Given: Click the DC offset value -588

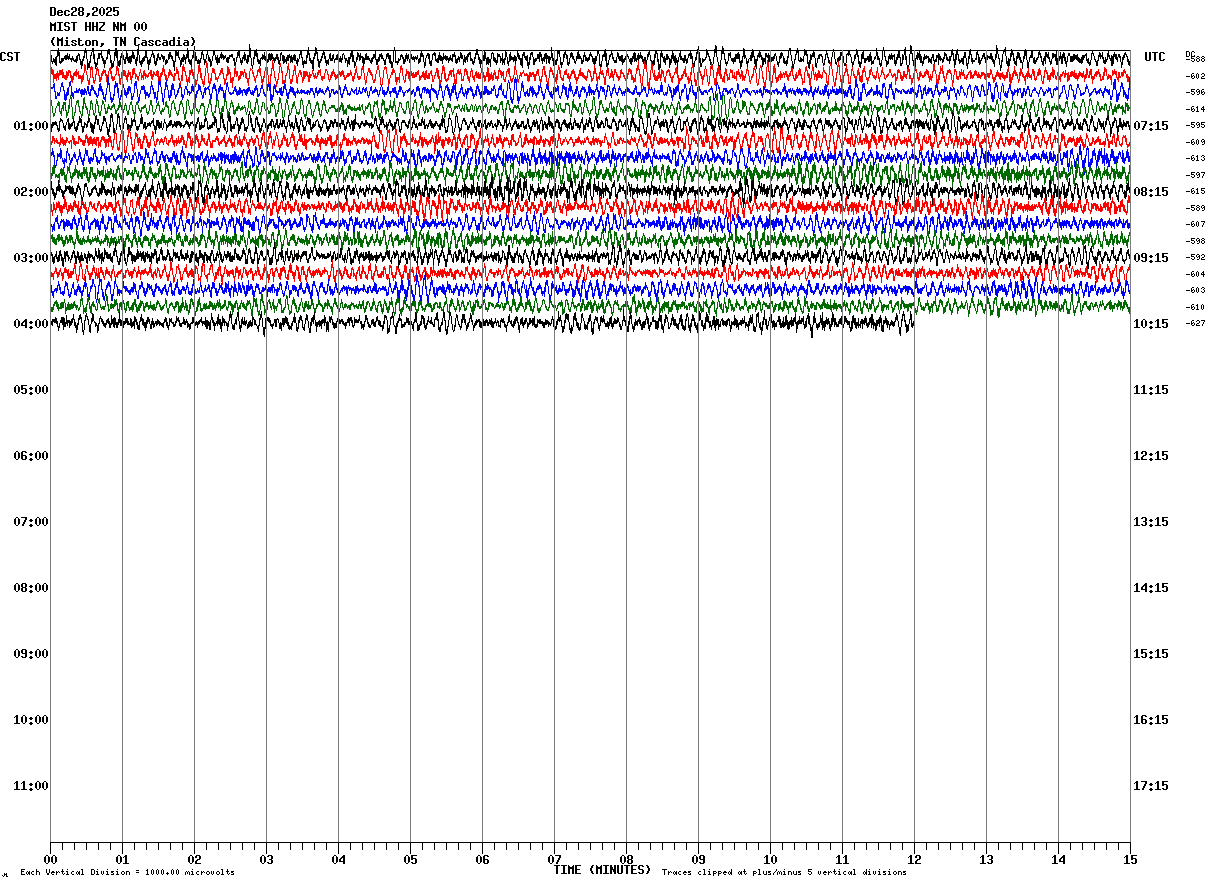Looking at the screenshot, I should tap(1196, 60).
